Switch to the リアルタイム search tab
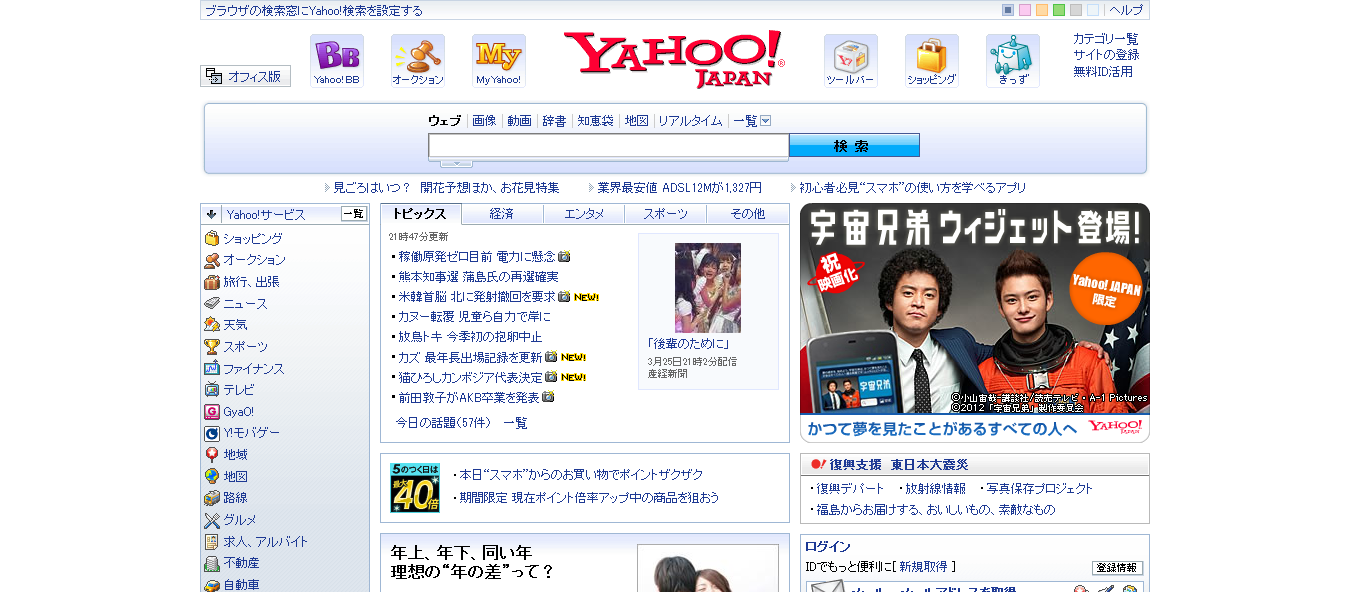The image size is (1349, 592). [690, 121]
